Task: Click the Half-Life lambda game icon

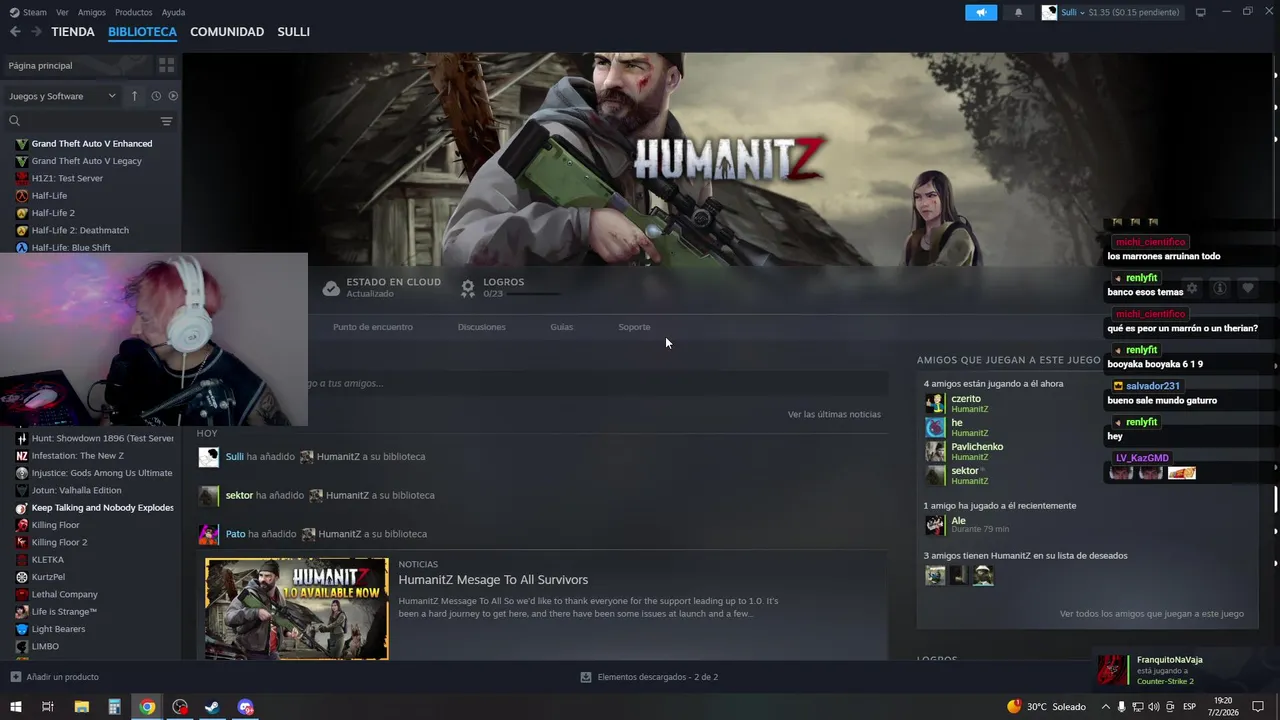Action: click(x=22, y=196)
